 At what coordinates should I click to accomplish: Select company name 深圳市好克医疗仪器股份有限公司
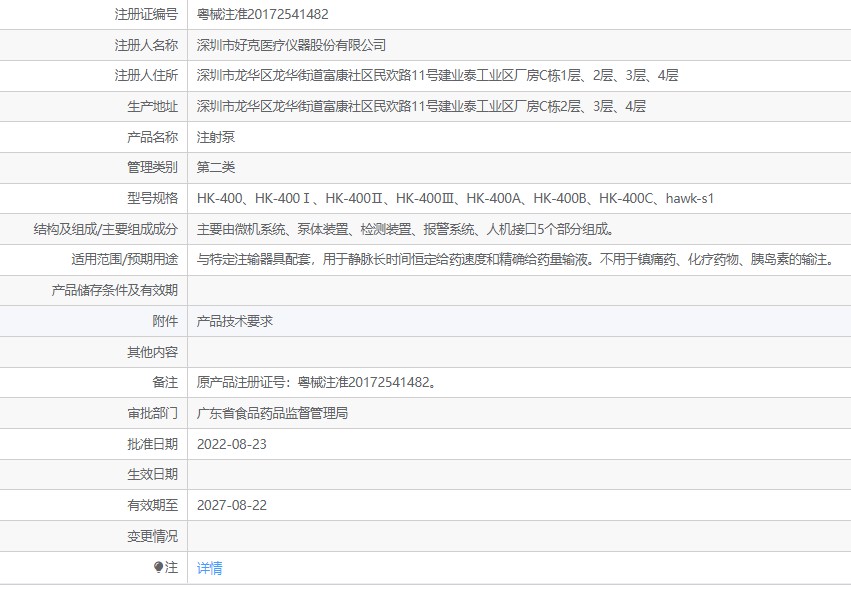pos(291,45)
